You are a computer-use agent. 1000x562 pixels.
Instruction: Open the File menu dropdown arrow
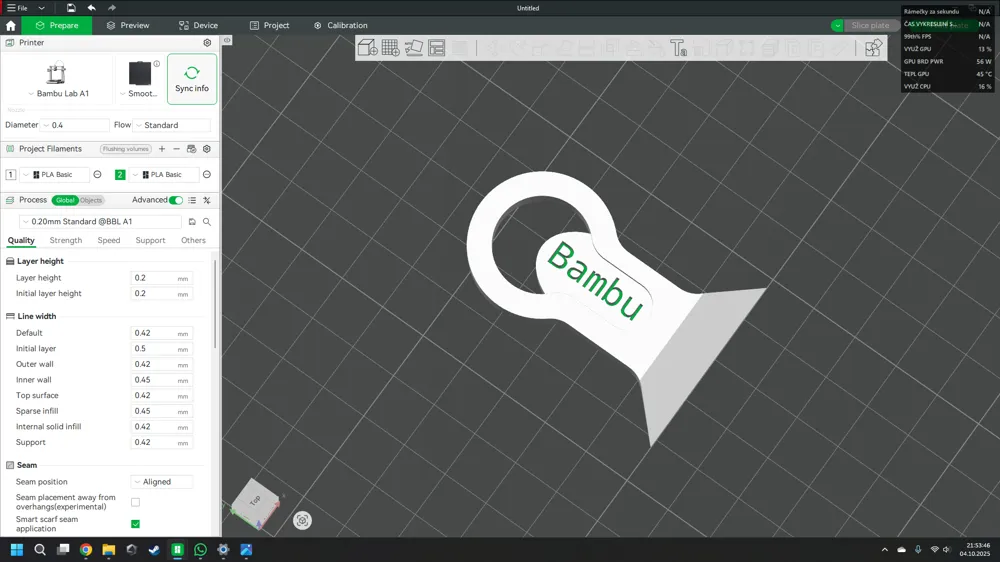(x=41, y=8)
